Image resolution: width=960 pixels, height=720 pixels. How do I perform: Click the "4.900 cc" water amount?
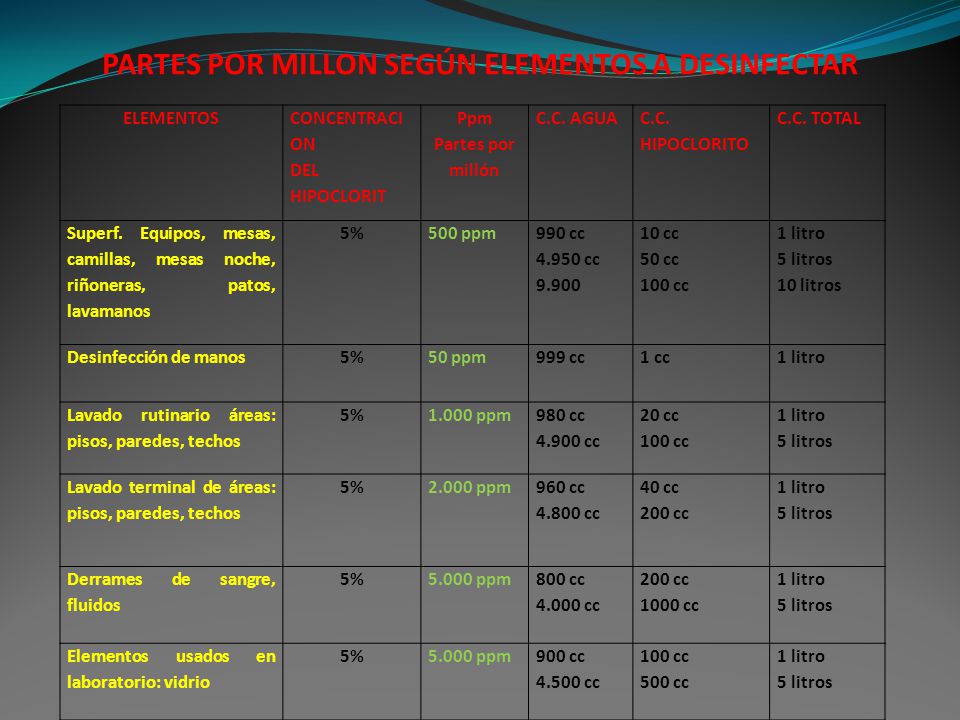click(x=568, y=441)
